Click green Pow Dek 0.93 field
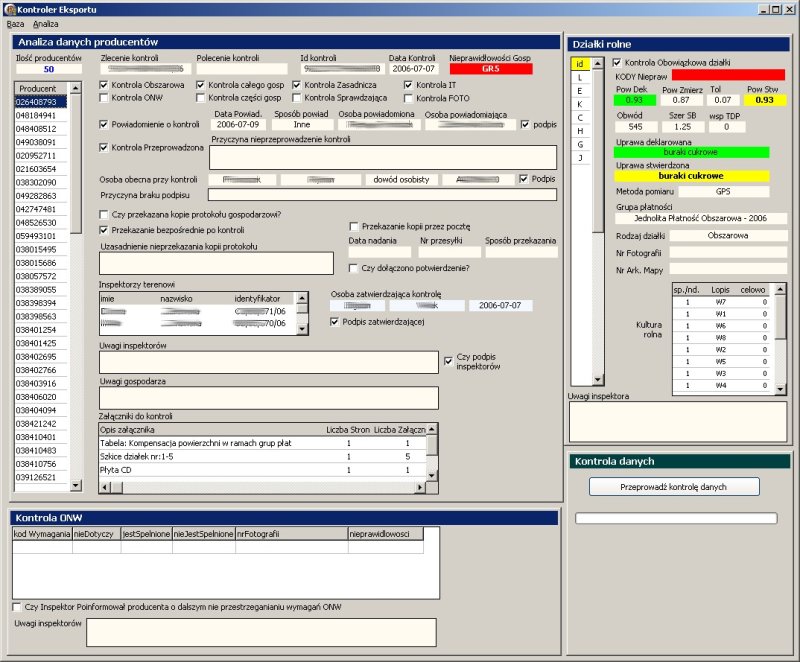Image resolution: width=800 pixels, height=662 pixels. click(x=634, y=100)
